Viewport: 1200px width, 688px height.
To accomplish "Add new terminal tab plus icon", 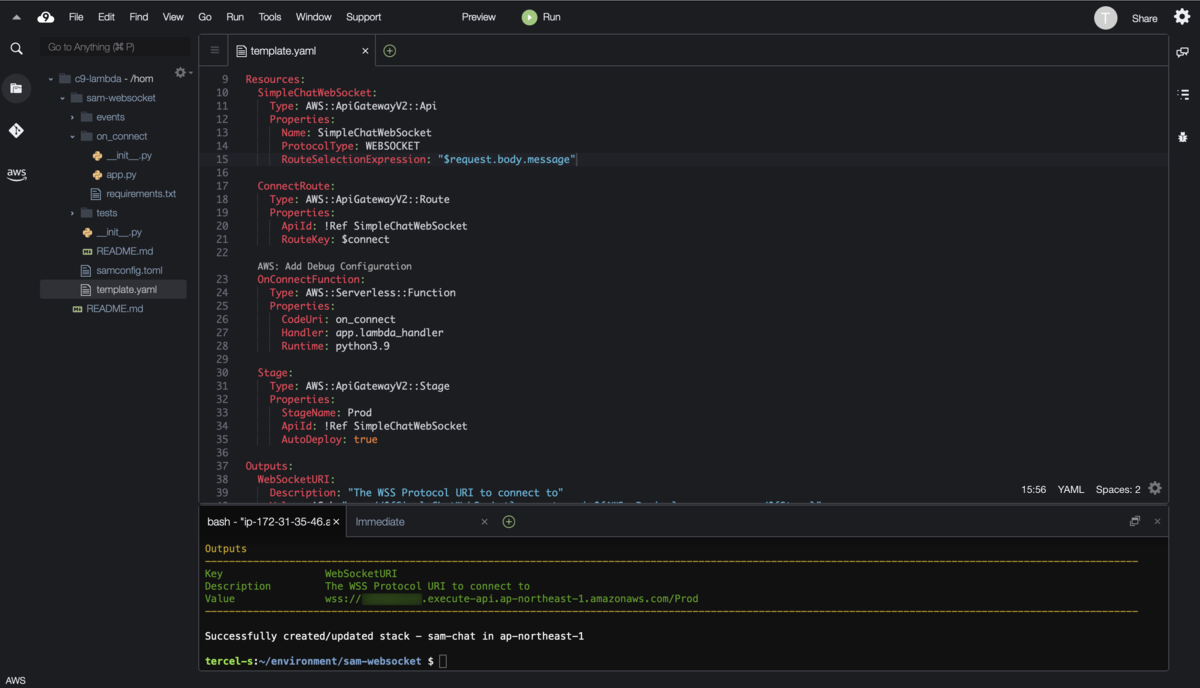I will pos(509,522).
